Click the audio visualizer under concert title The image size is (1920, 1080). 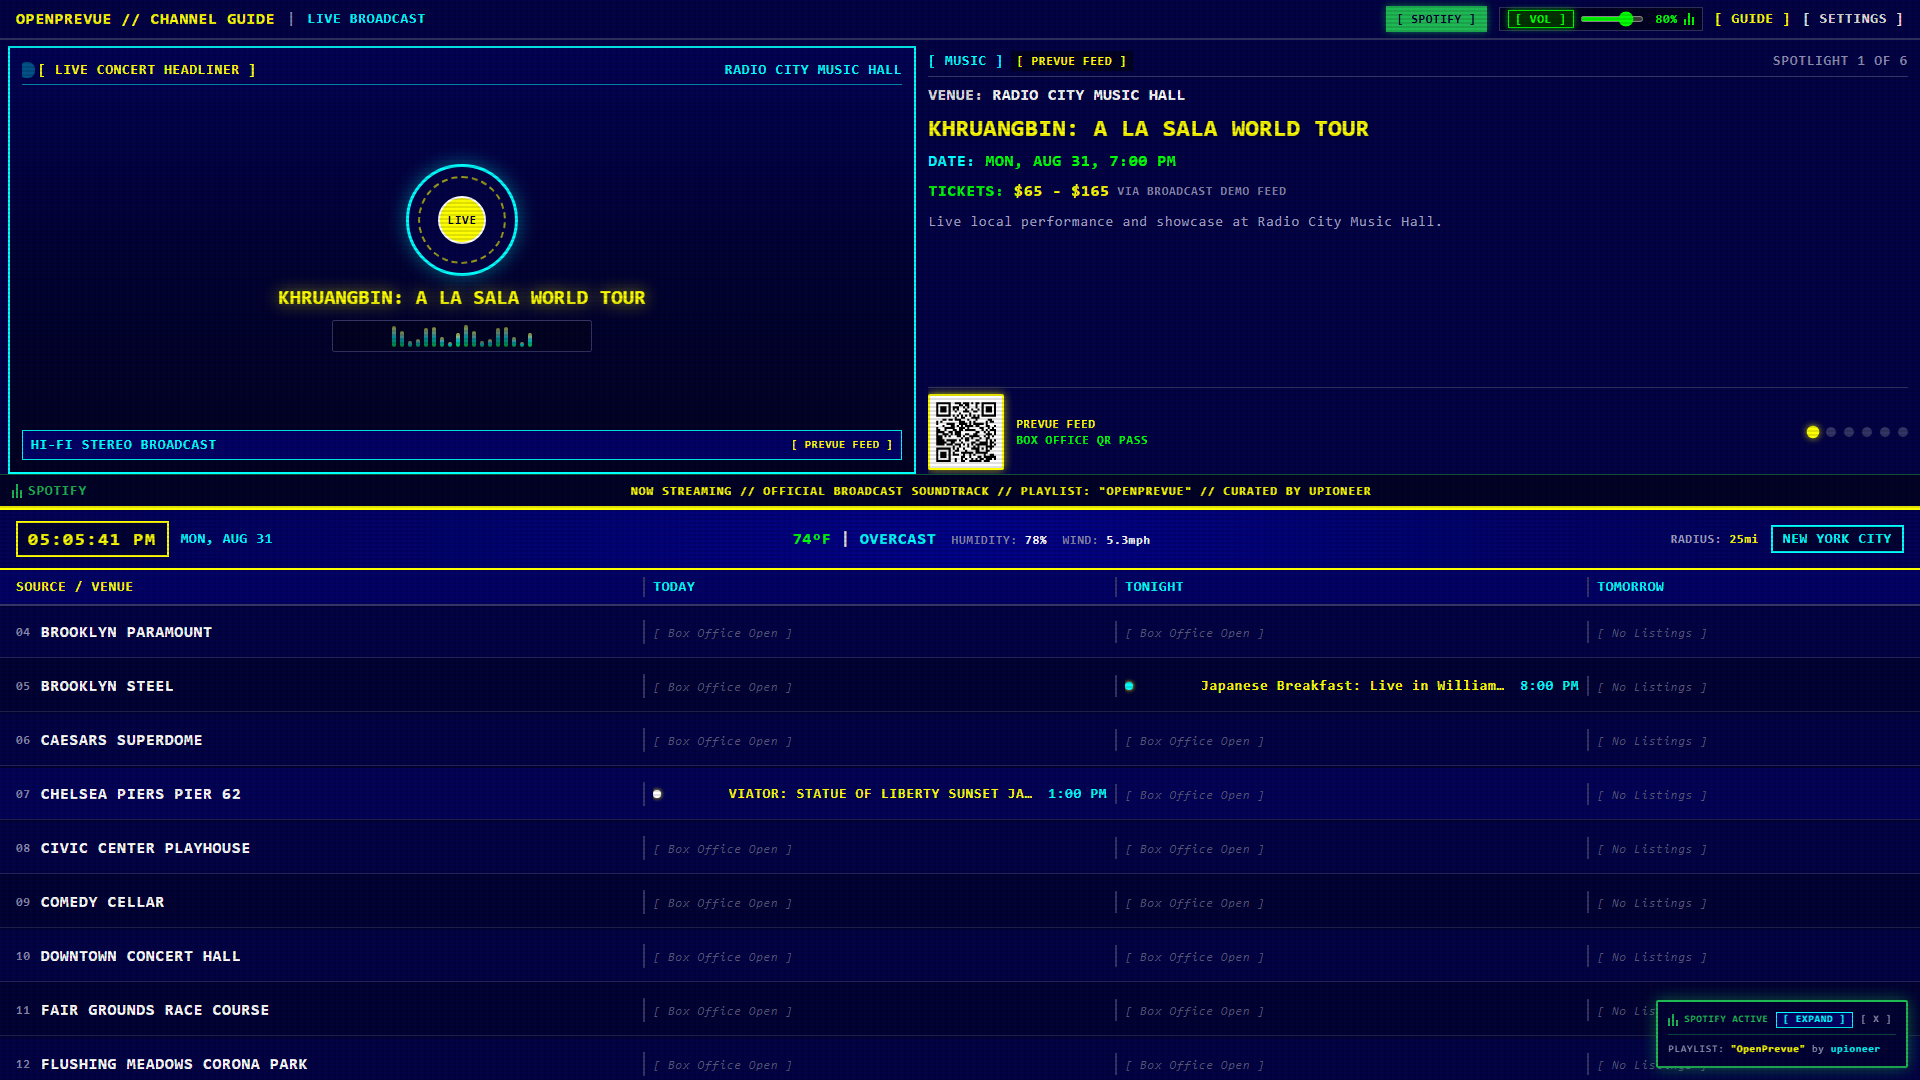click(462, 336)
